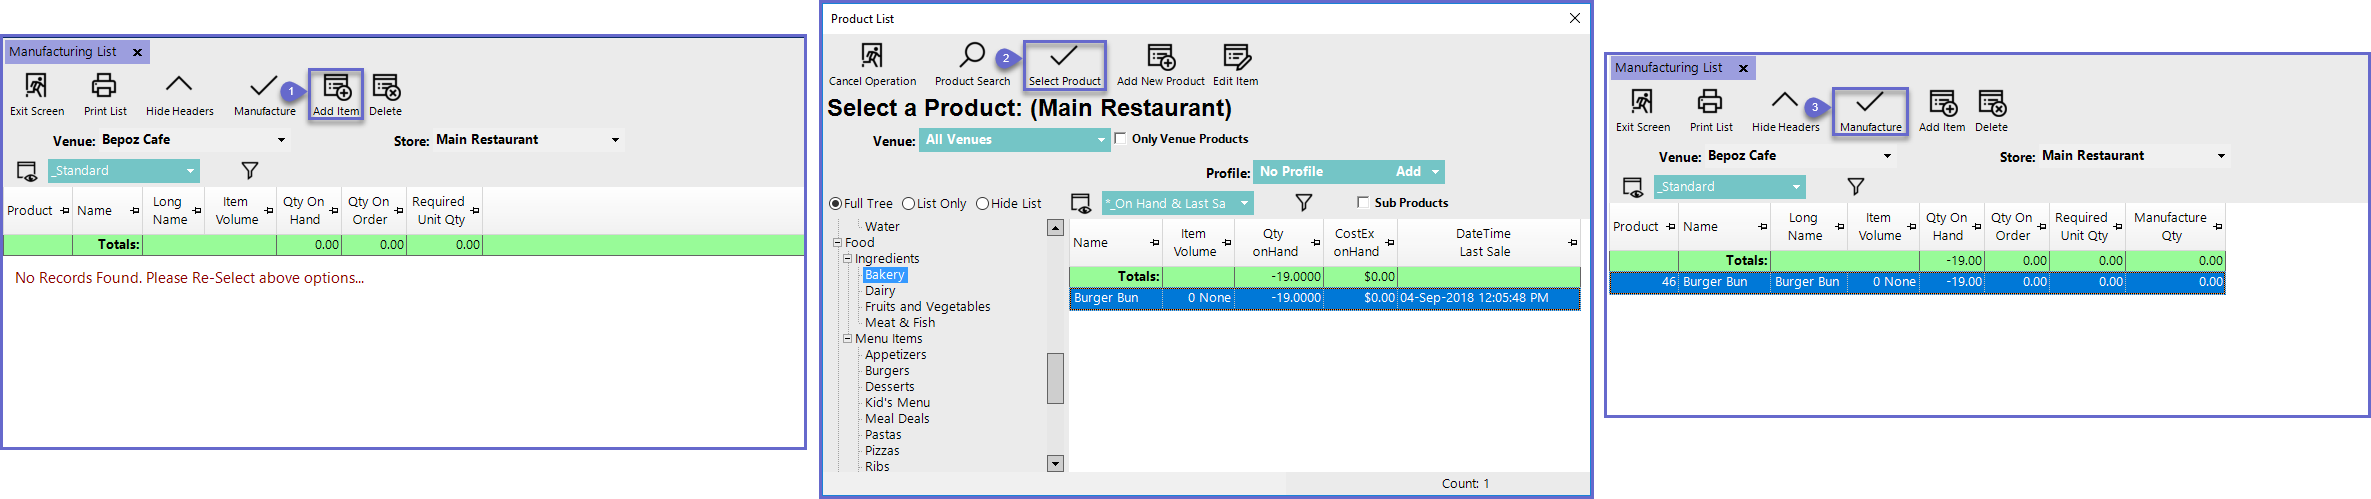
Task: Enable the Only Venue Products checkbox
Action: (1121, 139)
